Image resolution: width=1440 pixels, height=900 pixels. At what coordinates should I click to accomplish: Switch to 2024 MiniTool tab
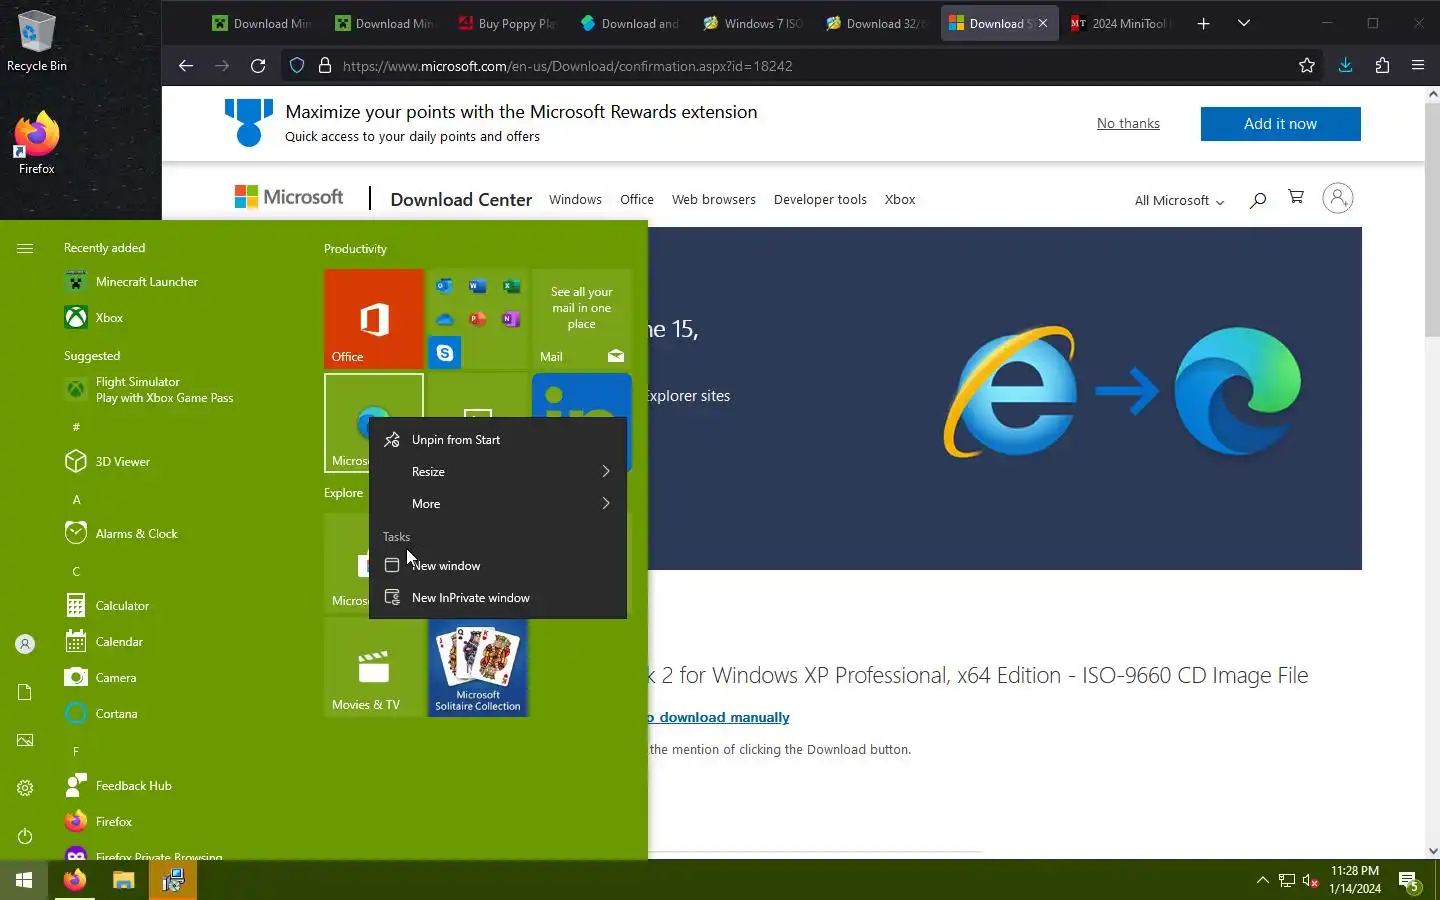(x=1122, y=23)
